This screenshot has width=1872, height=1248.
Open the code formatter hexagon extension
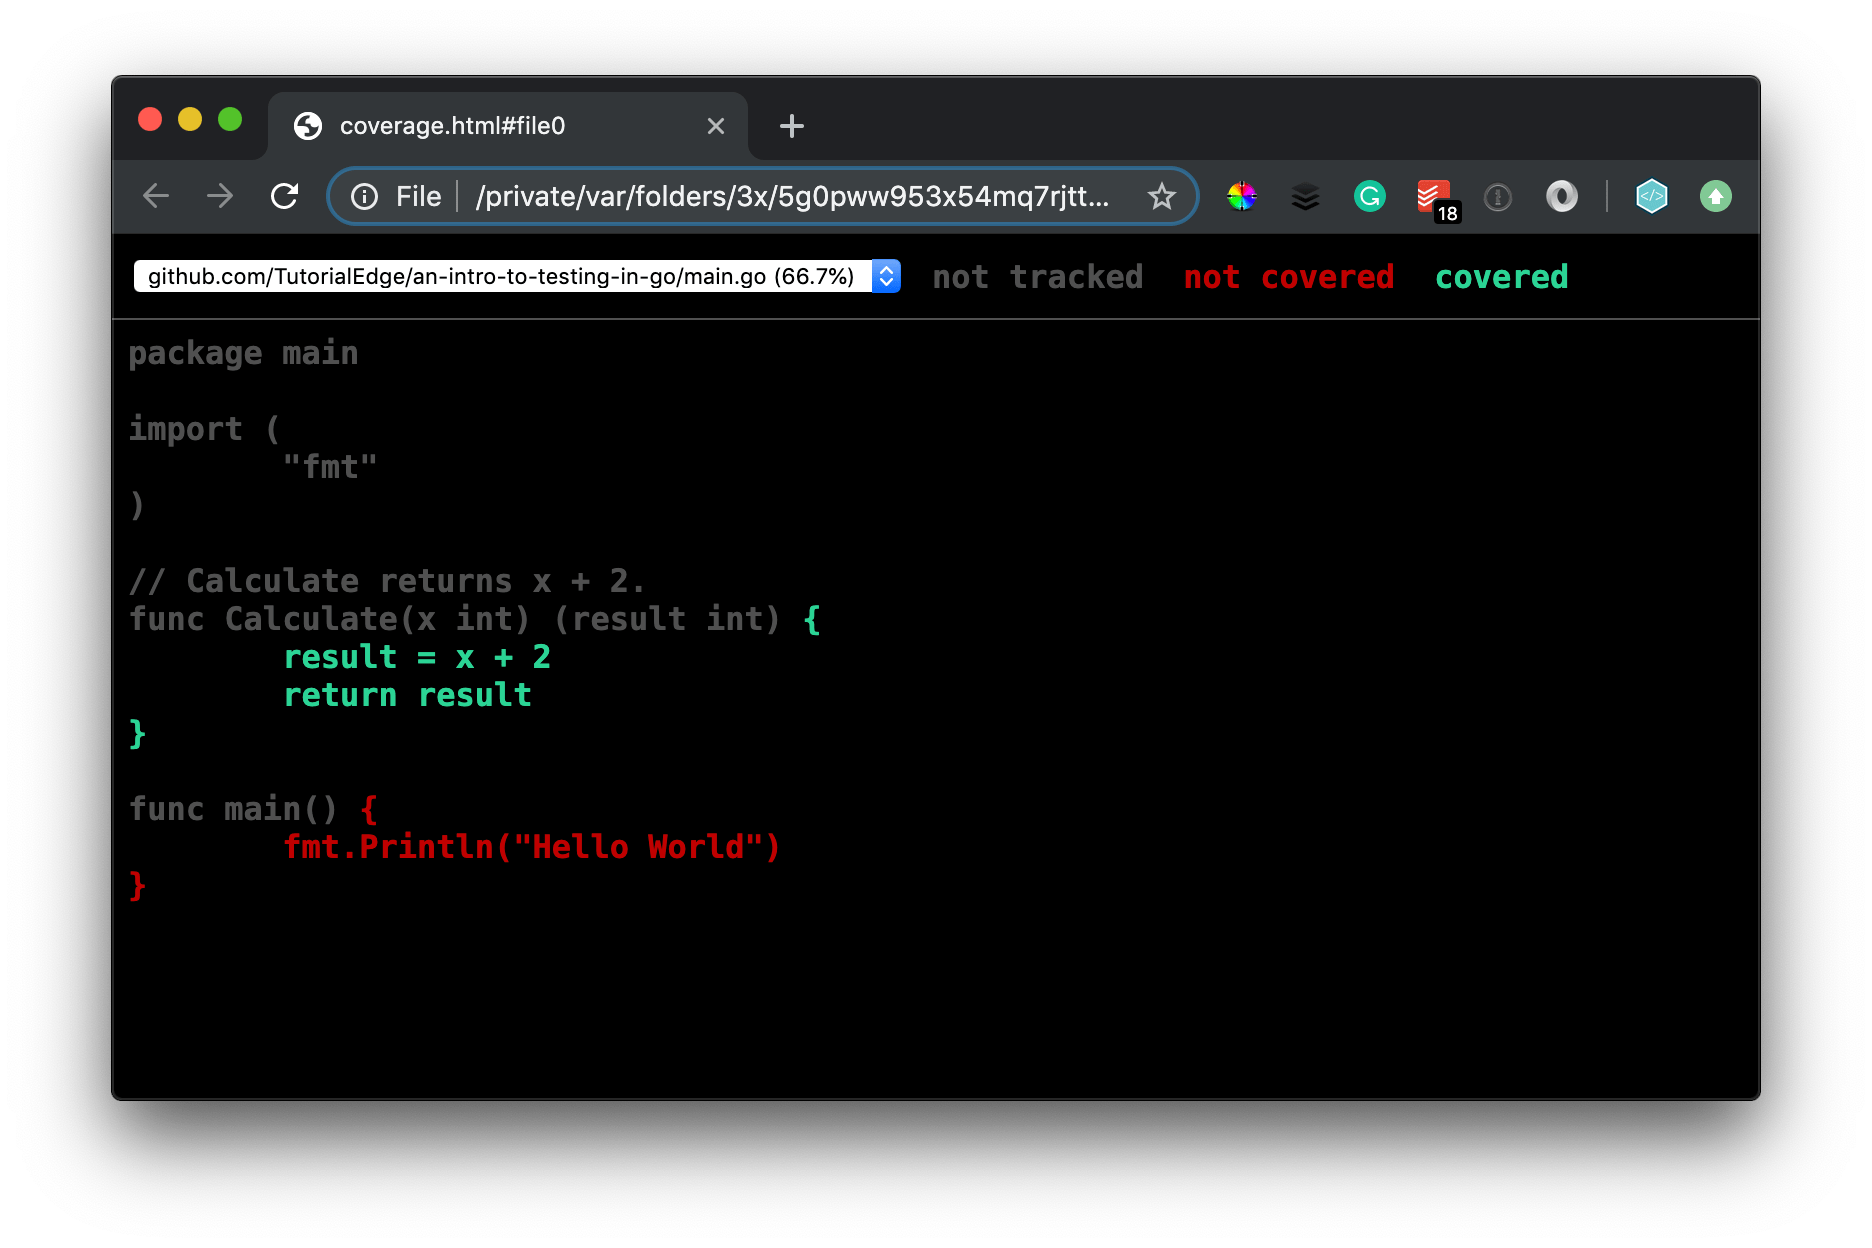tap(1652, 196)
